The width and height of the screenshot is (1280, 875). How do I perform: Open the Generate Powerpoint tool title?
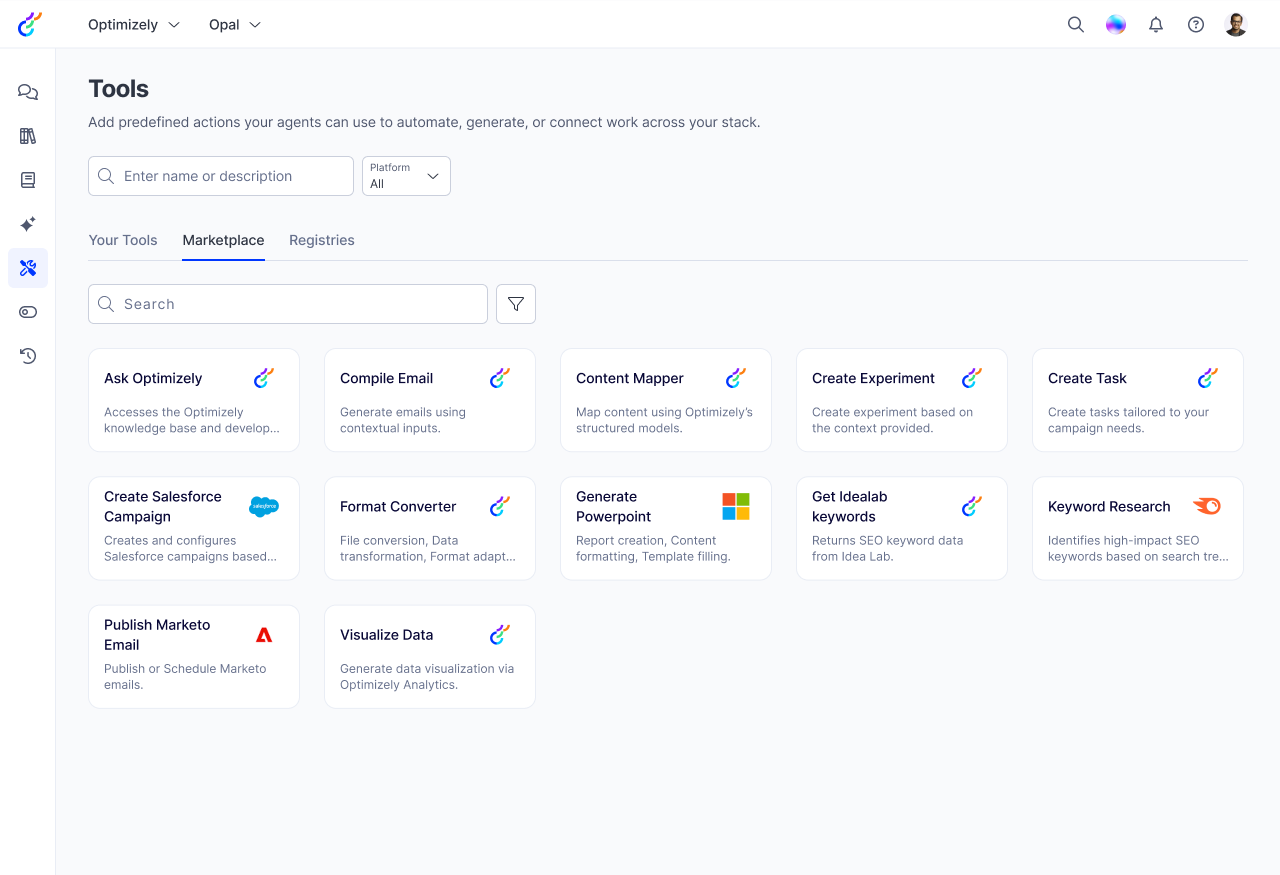pos(613,506)
